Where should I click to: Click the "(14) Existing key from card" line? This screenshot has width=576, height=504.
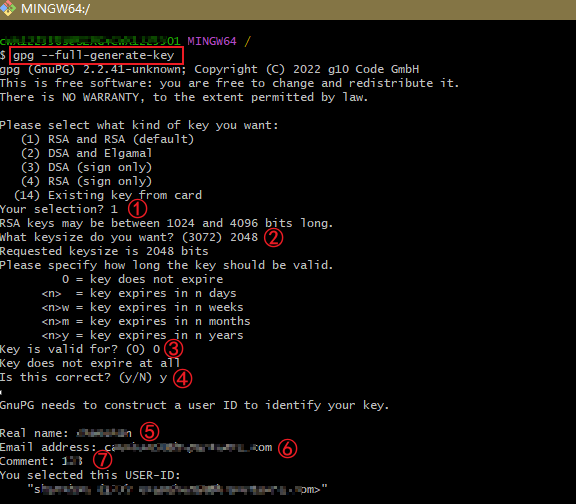tap(108, 195)
